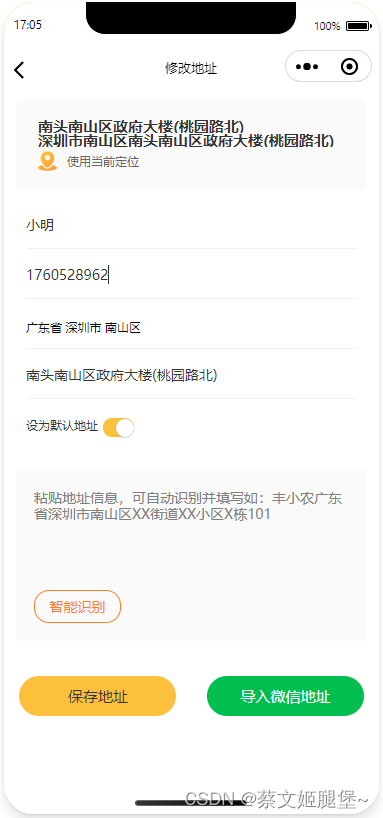Close mini program via circle target icon

pos(349,67)
